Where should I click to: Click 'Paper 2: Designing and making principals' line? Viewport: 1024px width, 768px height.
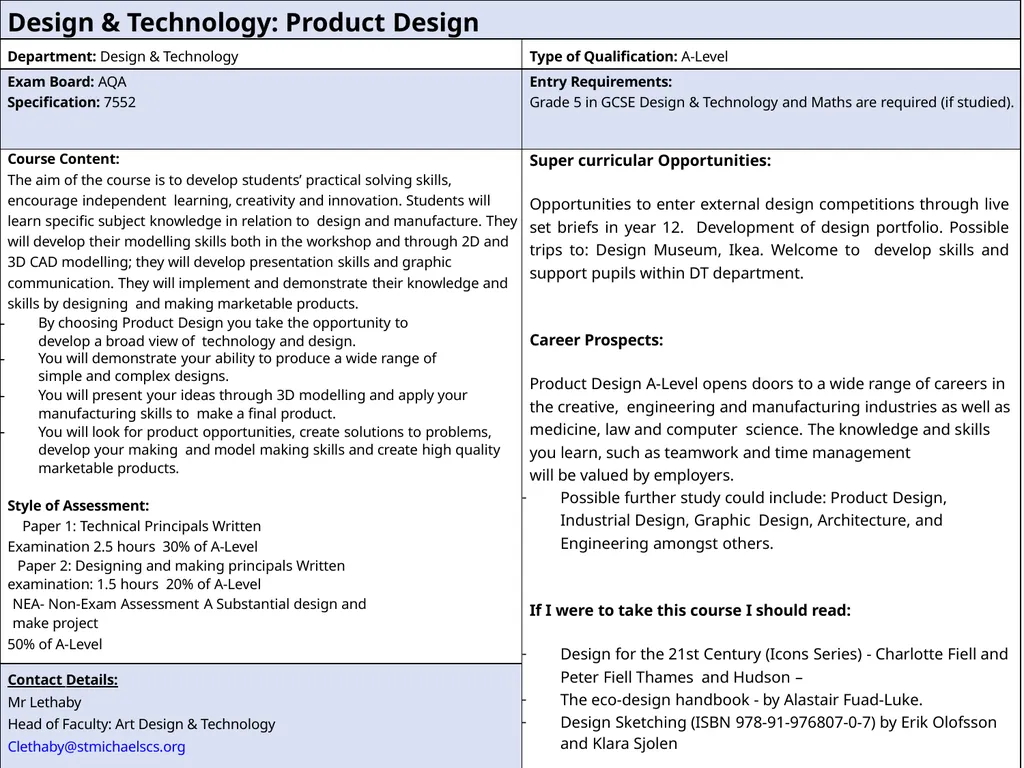tap(181, 566)
